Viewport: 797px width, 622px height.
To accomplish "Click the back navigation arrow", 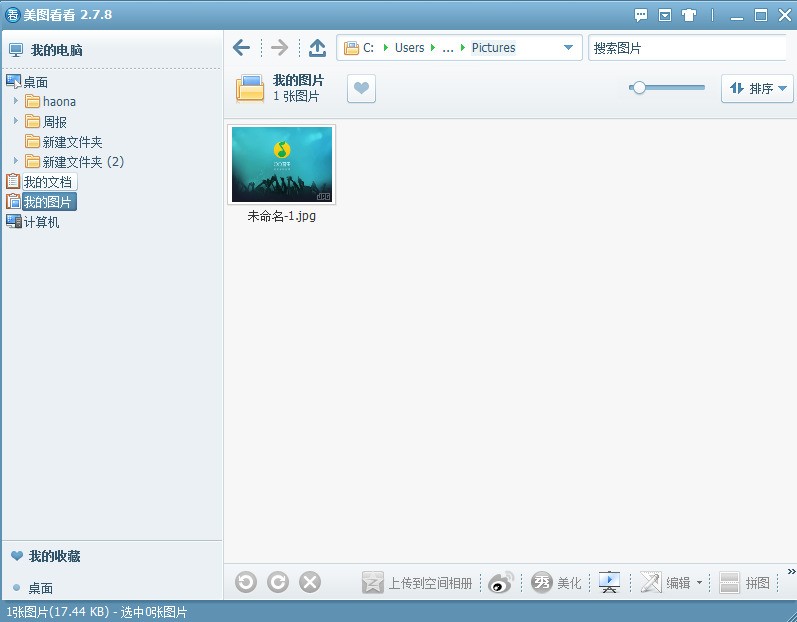I will pos(241,48).
